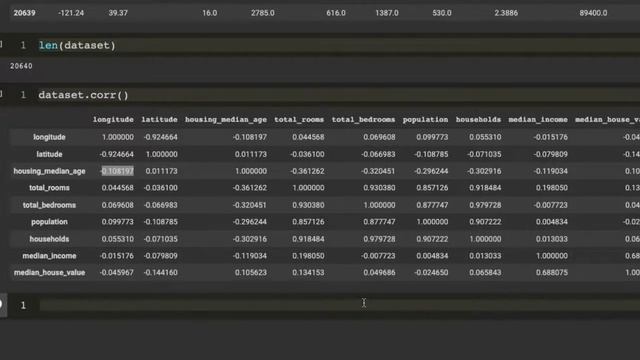The image size is (640, 360).
Task: Click the 530.0 value in top row
Action: click(442, 13)
